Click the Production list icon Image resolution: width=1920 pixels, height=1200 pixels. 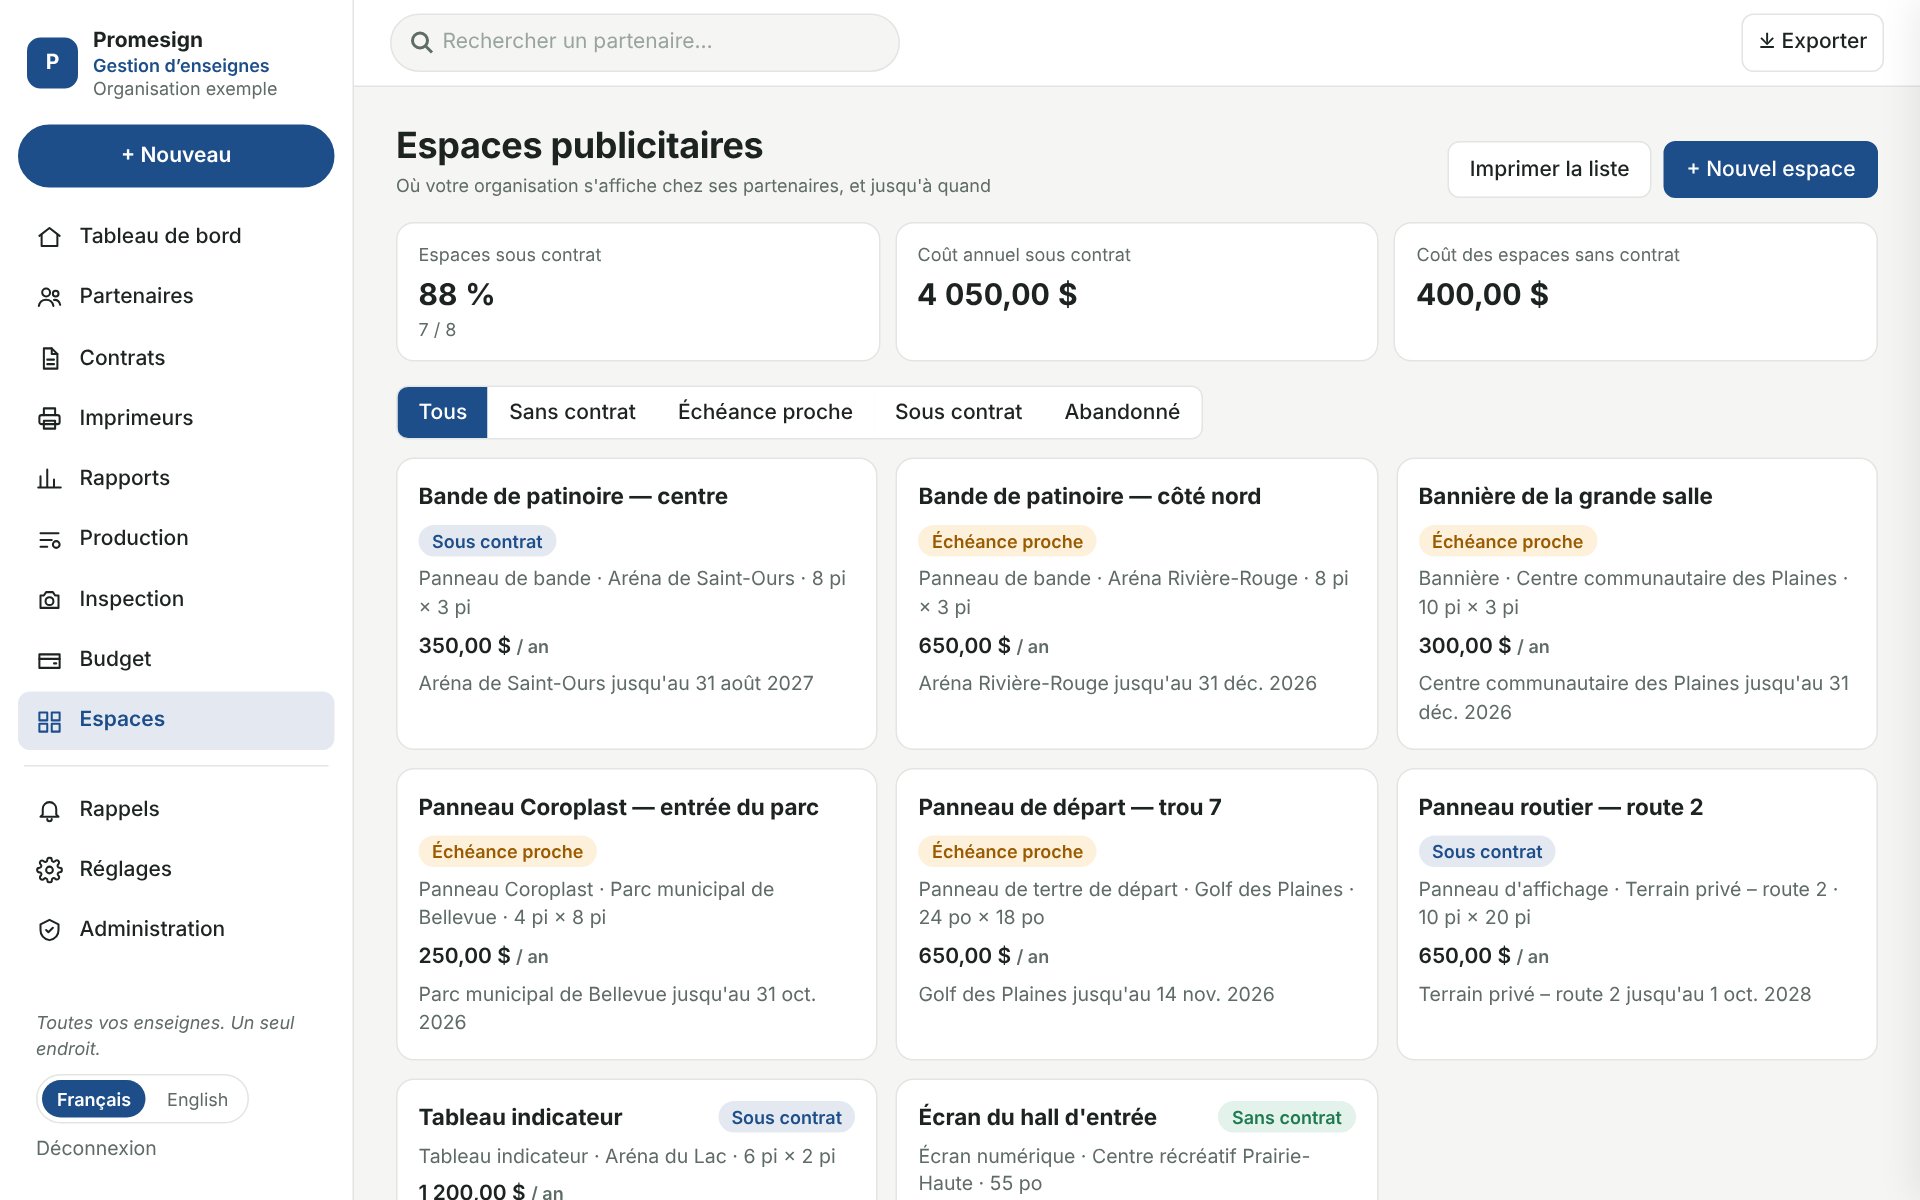[49, 539]
